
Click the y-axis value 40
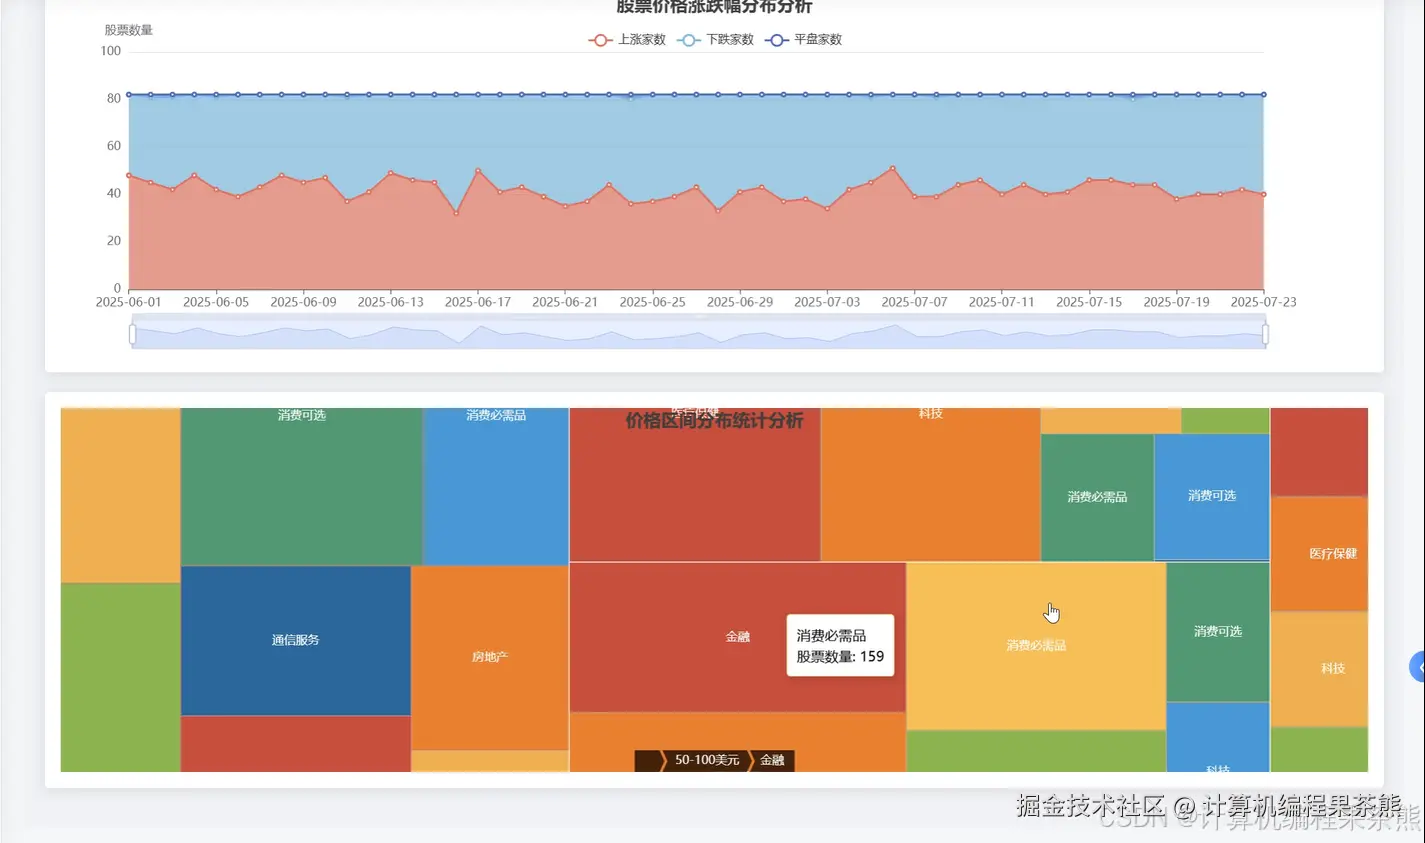click(x=114, y=193)
